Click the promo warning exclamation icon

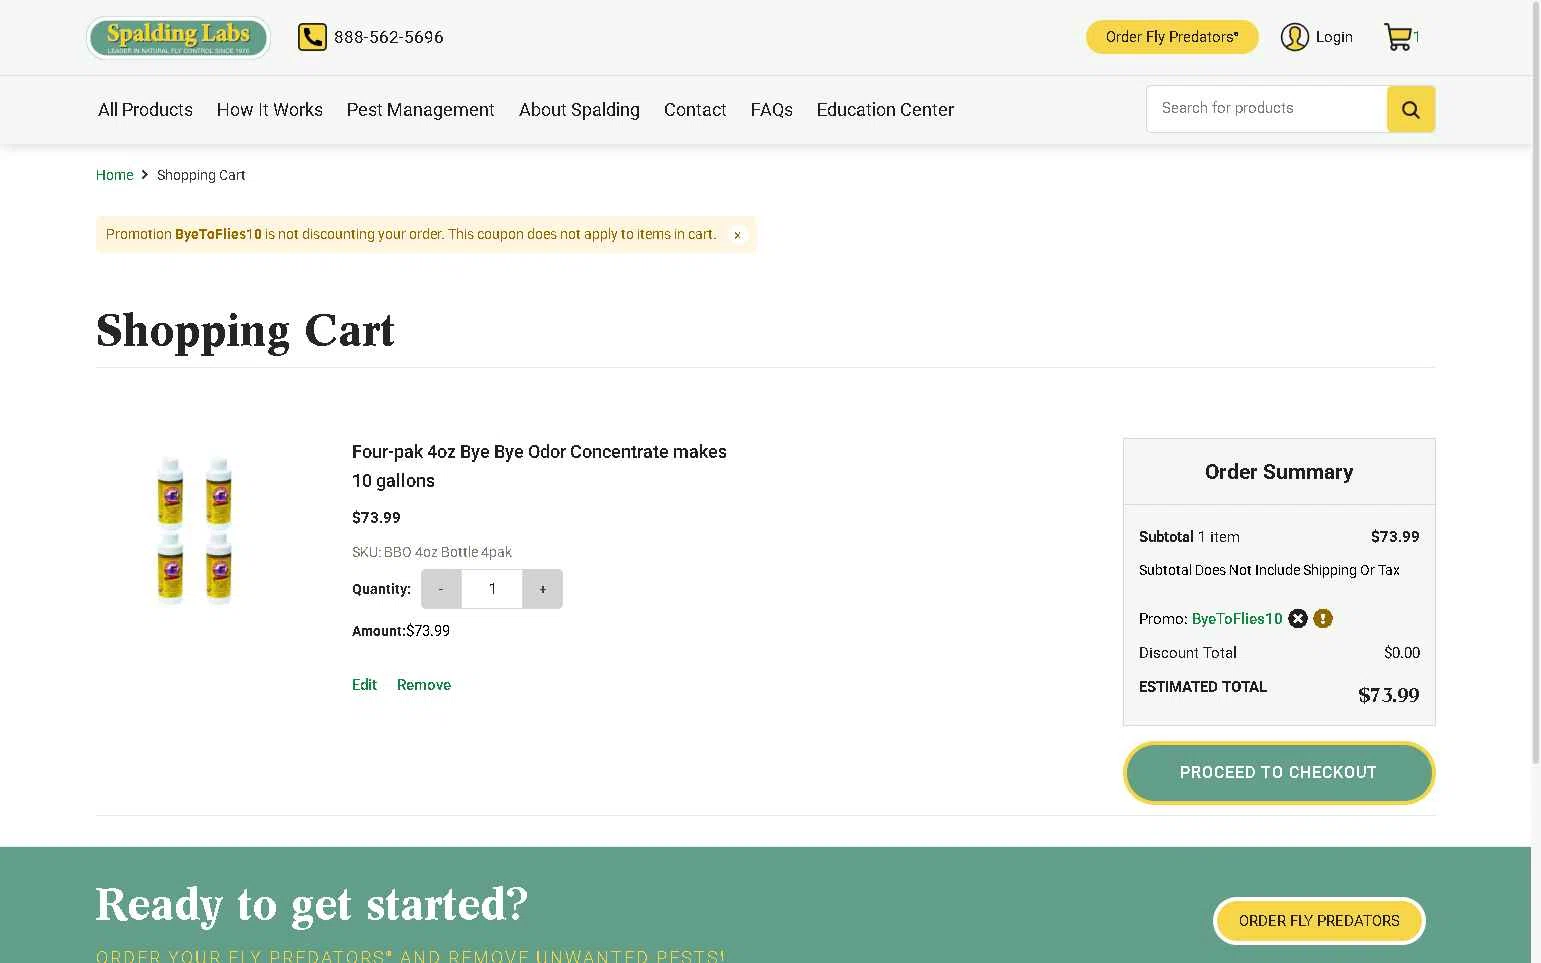pos(1323,619)
